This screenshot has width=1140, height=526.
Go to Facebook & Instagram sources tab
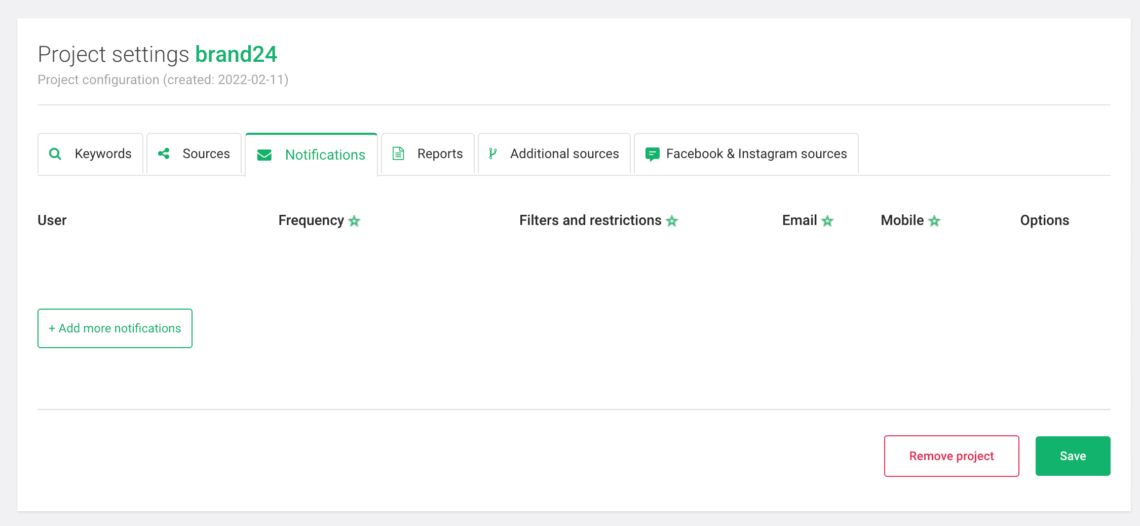pos(746,154)
